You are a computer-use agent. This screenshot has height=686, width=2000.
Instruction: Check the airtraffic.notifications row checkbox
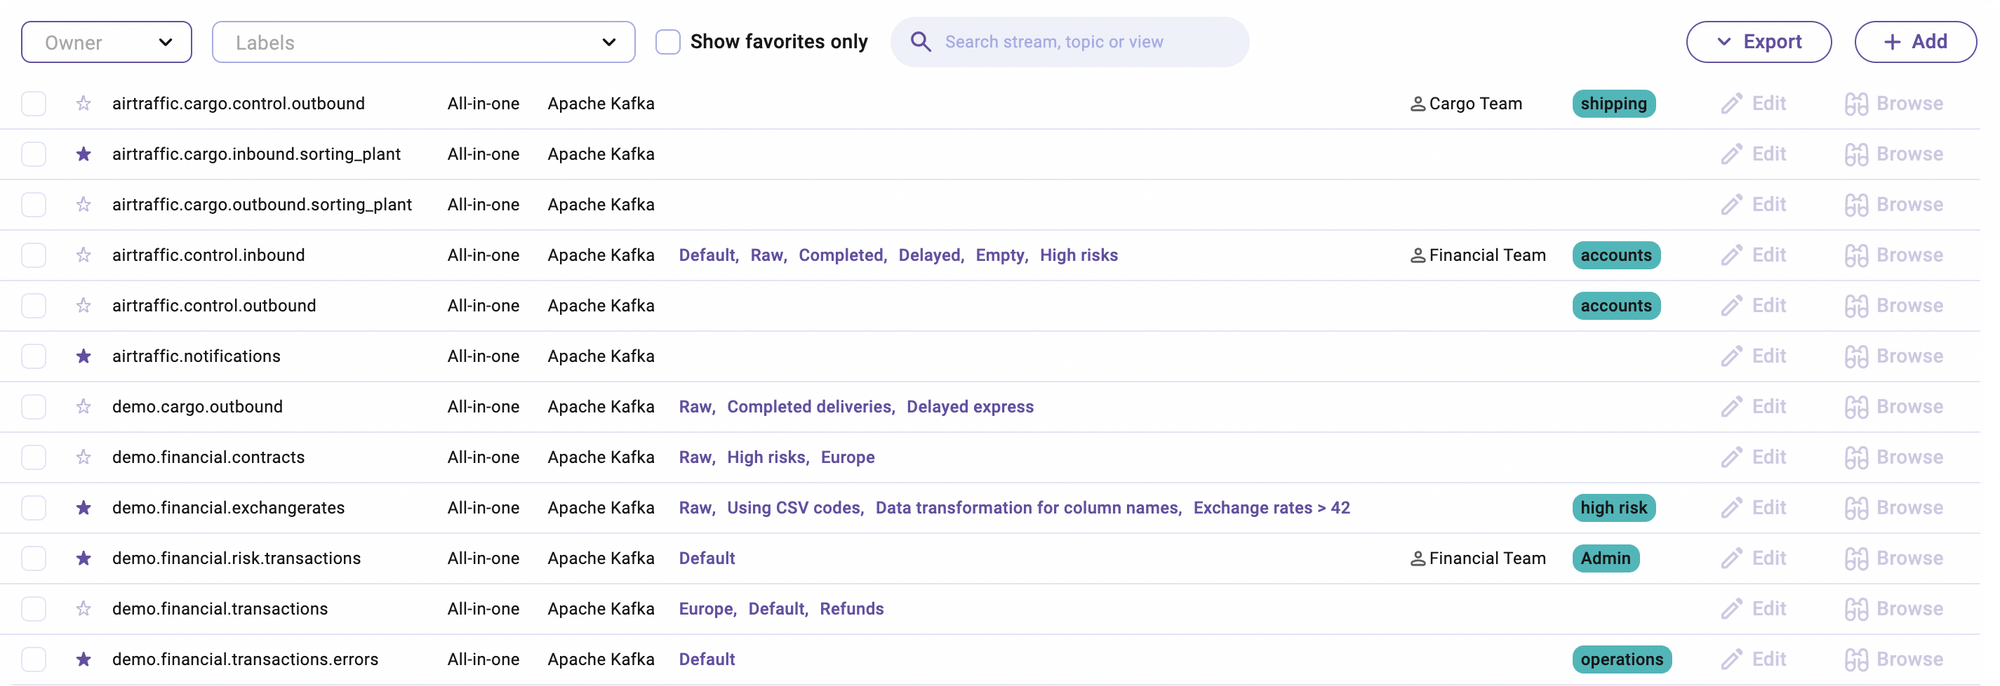tap(34, 356)
